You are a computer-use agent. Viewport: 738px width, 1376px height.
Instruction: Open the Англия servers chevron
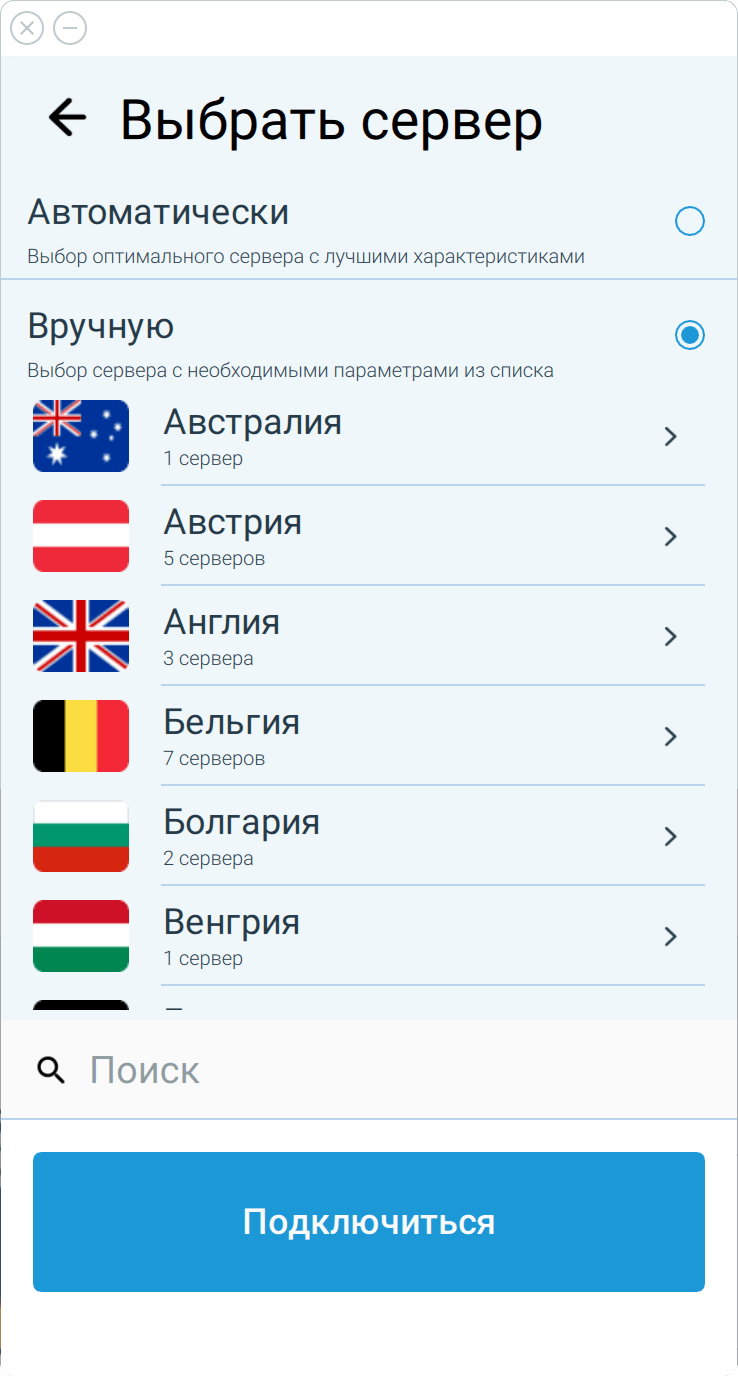click(x=670, y=636)
